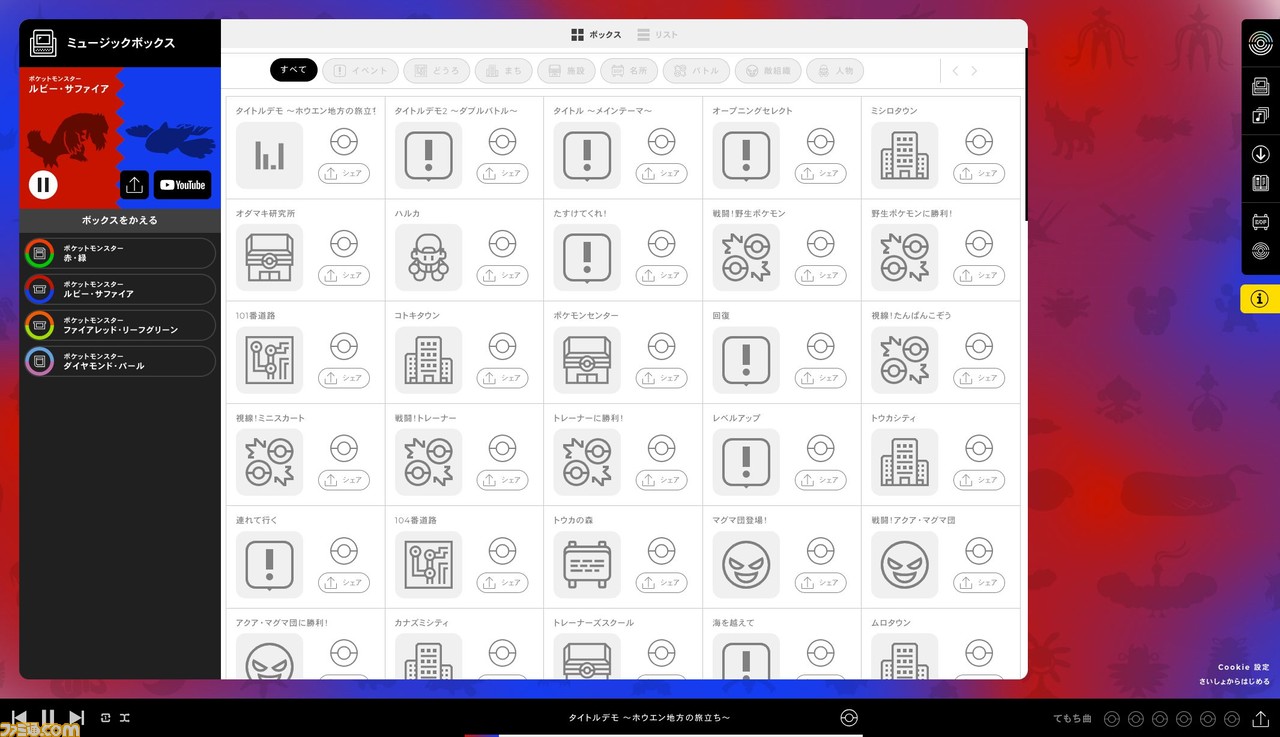1280x737 pixels.
Task: Go to the previous filter page arrow
Action: [955, 71]
